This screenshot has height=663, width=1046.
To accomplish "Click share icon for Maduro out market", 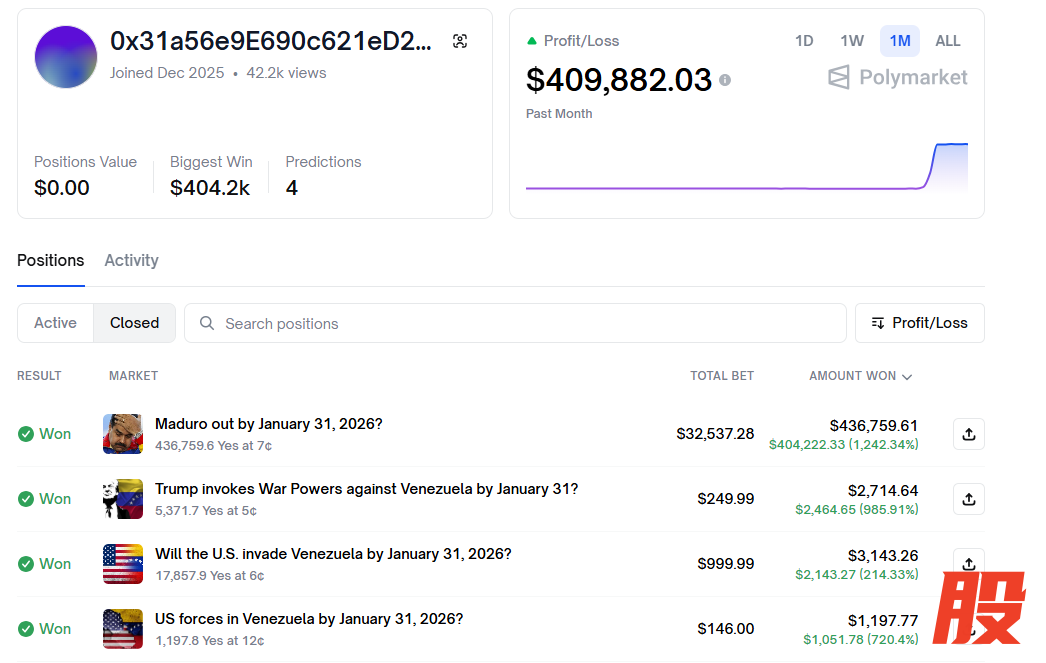I will tap(968, 434).
